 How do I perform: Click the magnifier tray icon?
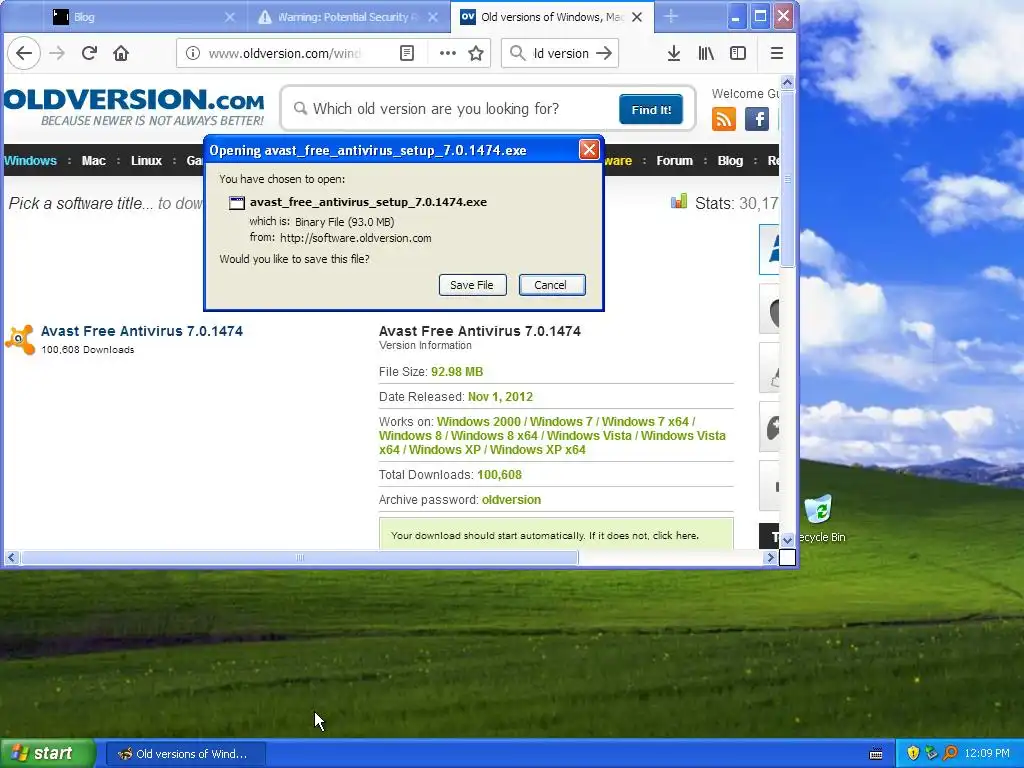950,753
